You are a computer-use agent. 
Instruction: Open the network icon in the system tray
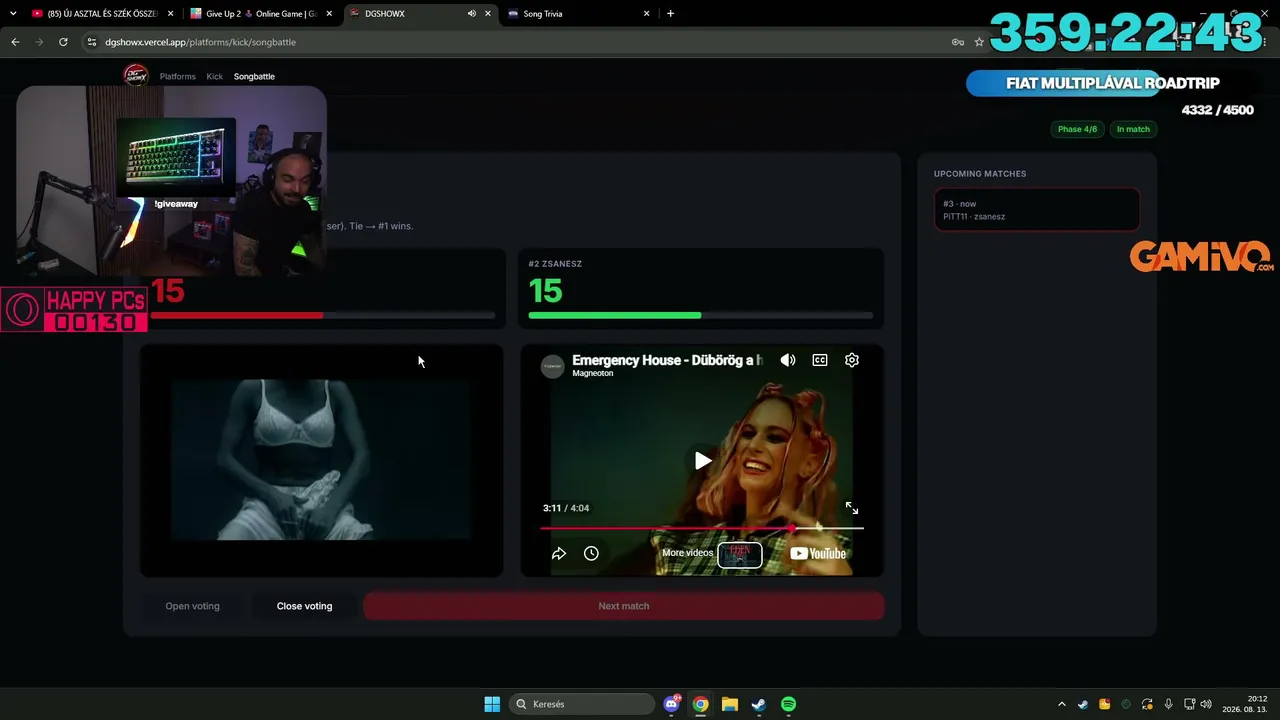point(1190,704)
